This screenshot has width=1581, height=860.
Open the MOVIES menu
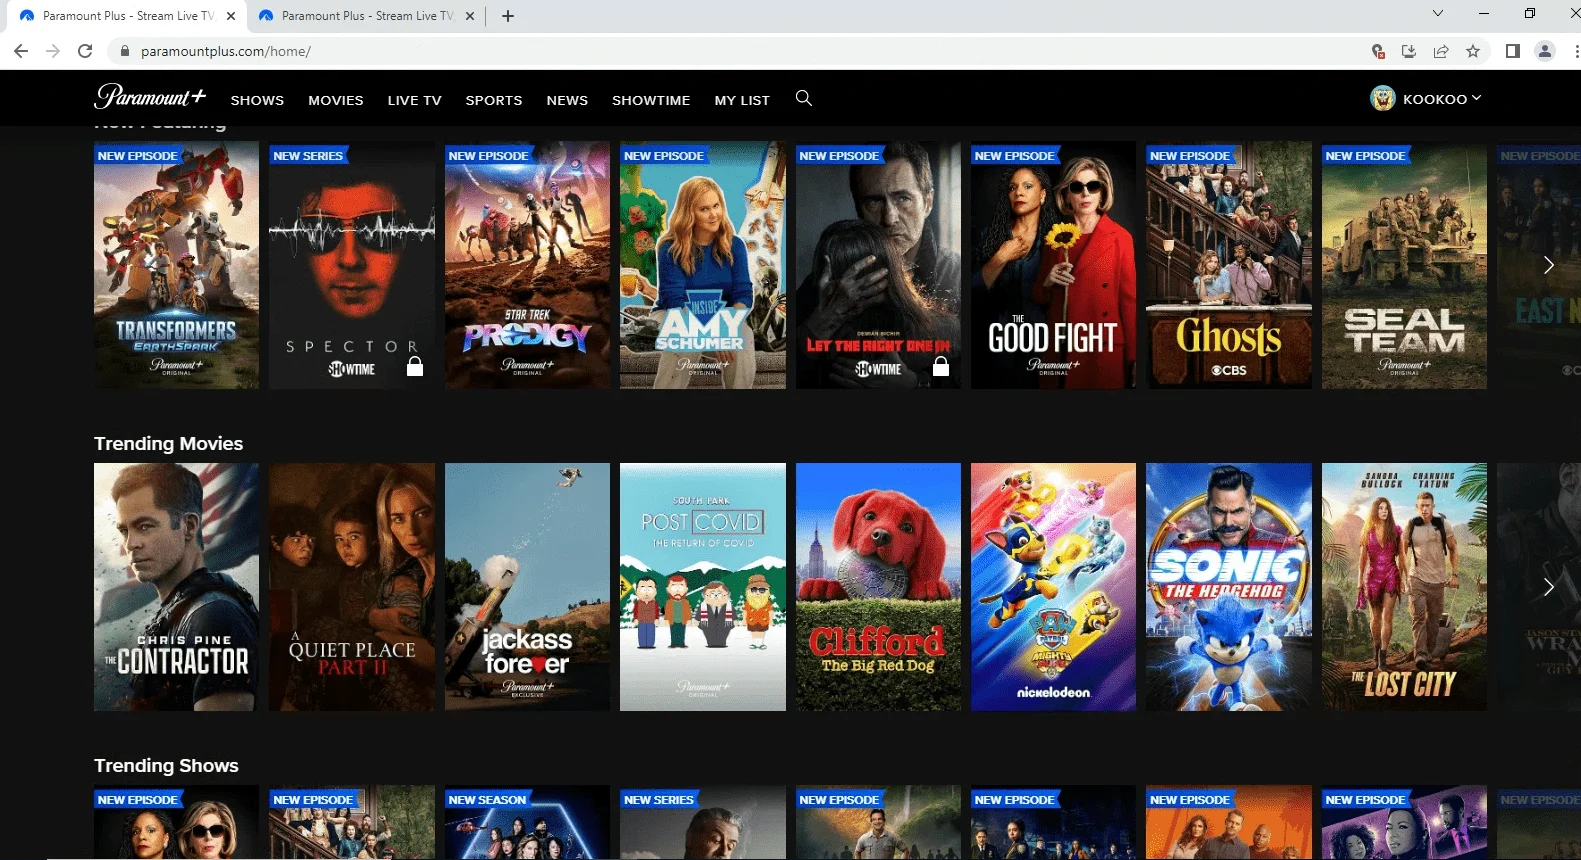click(x=336, y=100)
